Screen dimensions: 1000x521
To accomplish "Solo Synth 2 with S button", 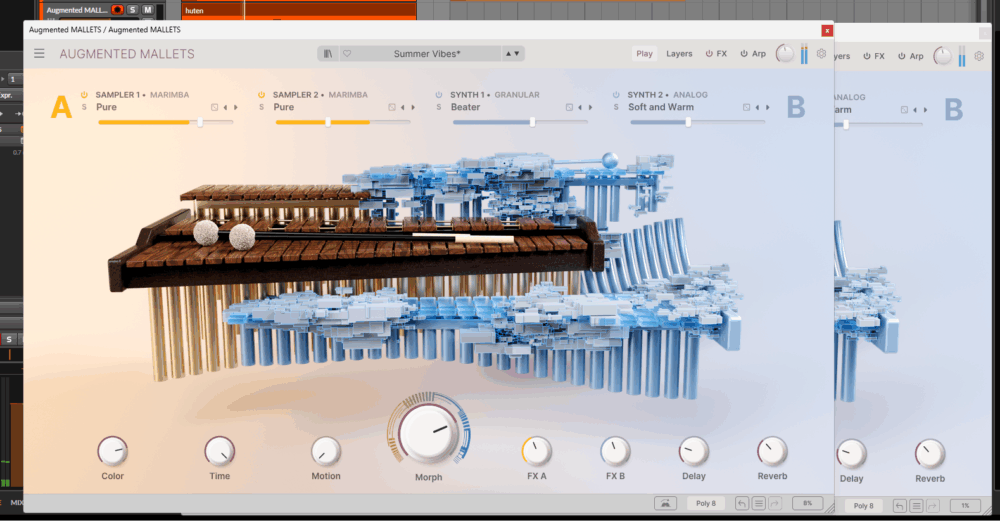I will point(616,107).
